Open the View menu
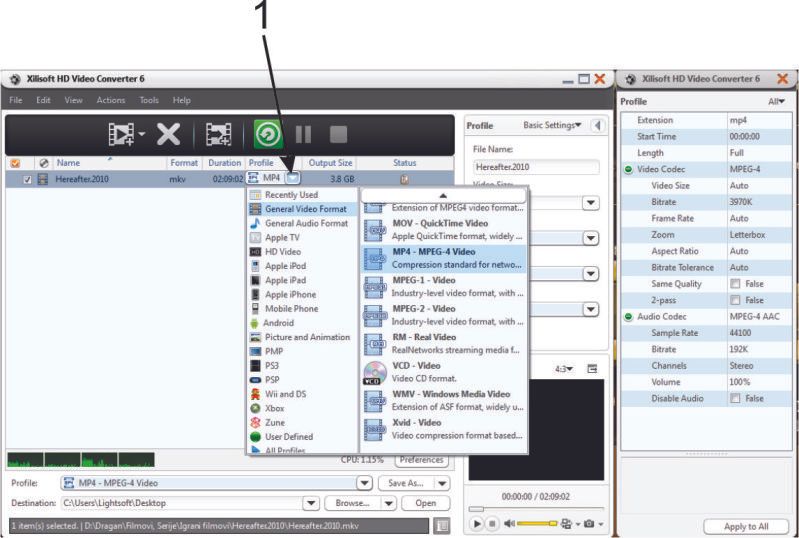Viewport: 799px width, 538px height. click(73, 100)
